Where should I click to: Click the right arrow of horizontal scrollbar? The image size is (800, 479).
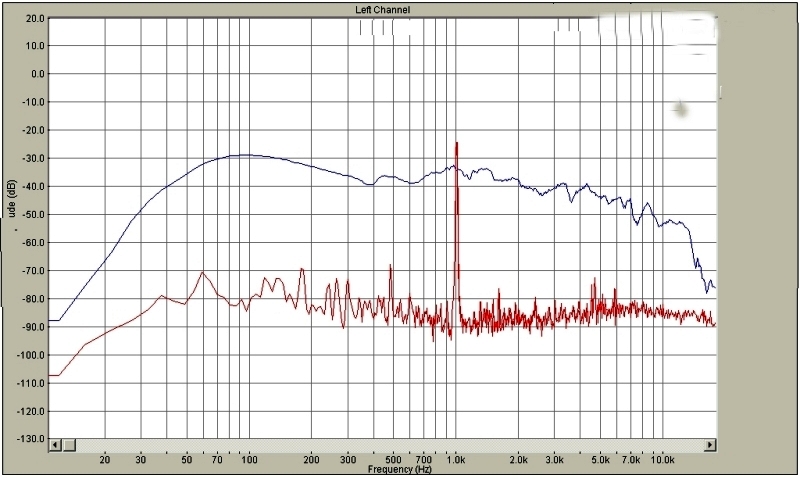[x=710, y=444]
